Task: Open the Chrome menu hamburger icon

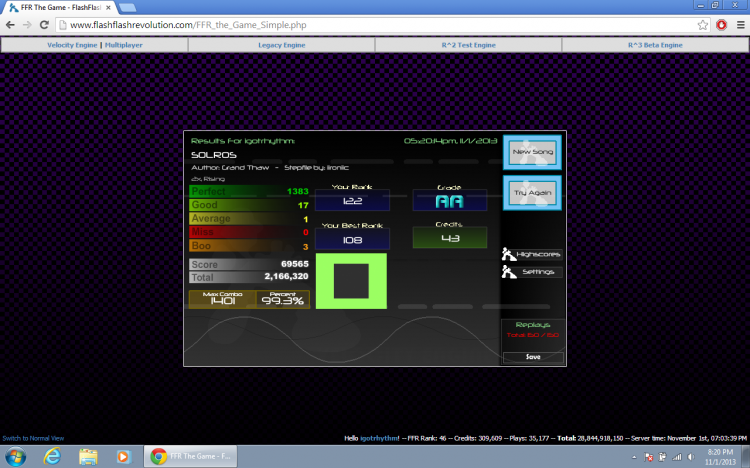Action: point(740,25)
